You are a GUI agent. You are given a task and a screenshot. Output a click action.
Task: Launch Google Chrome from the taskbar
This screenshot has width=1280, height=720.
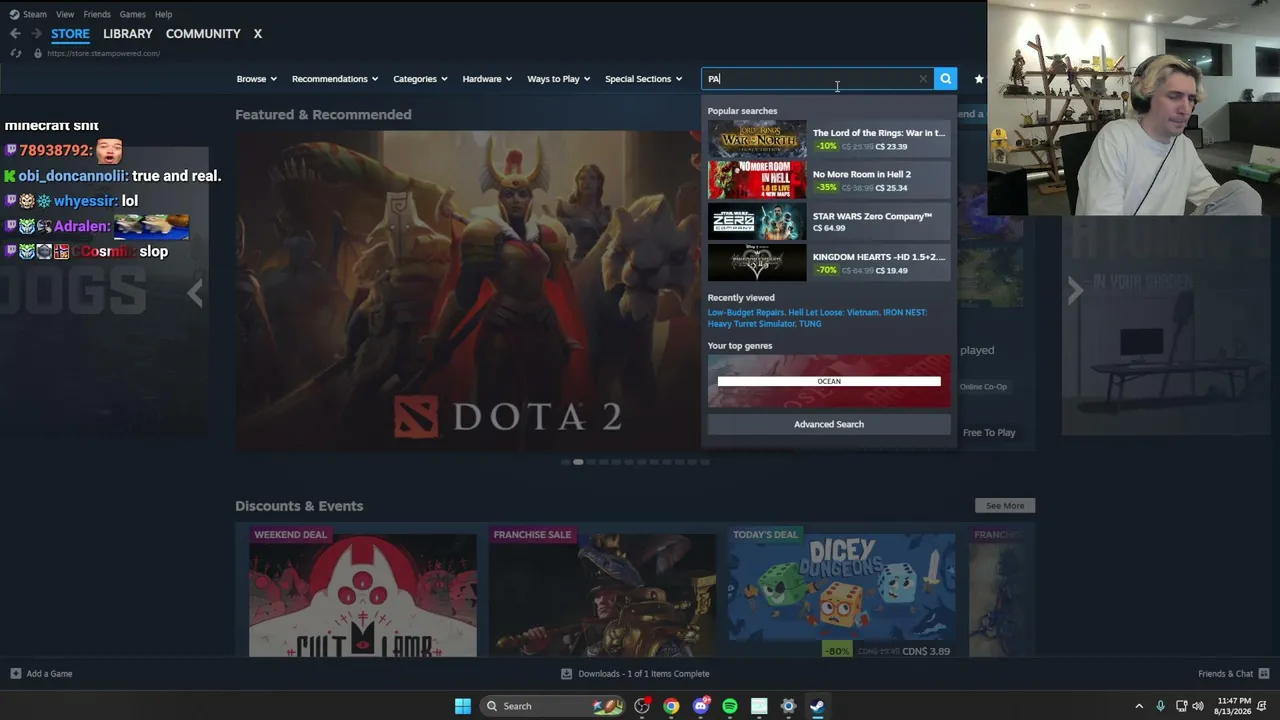point(671,706)
